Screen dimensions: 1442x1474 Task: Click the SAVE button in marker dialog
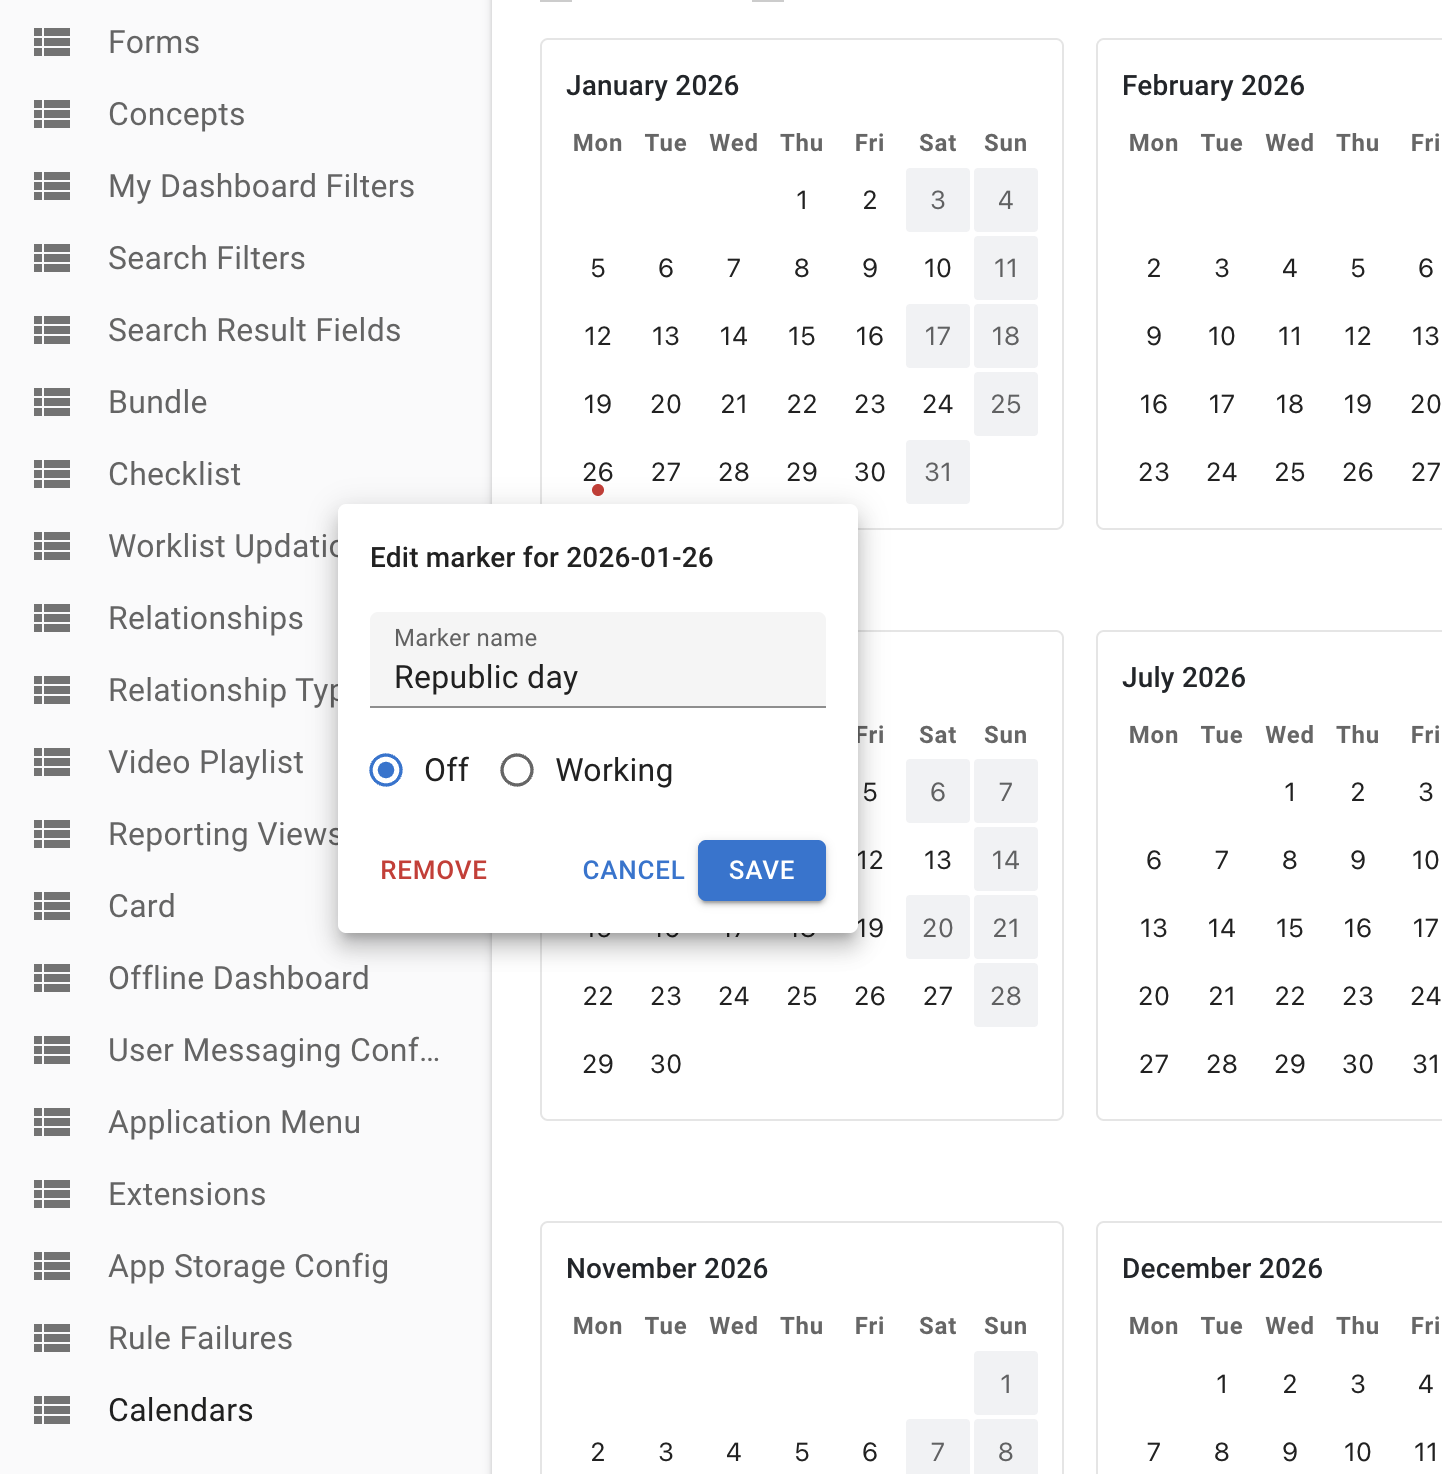tap(762, 870)
